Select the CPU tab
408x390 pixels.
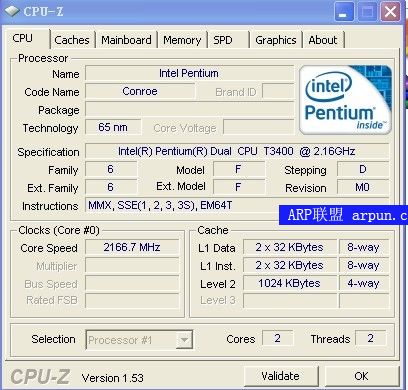point(28,38)
